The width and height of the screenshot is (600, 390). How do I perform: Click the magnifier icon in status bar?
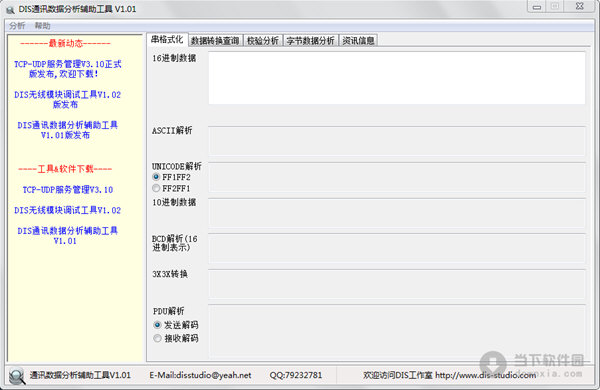[16, 375]
